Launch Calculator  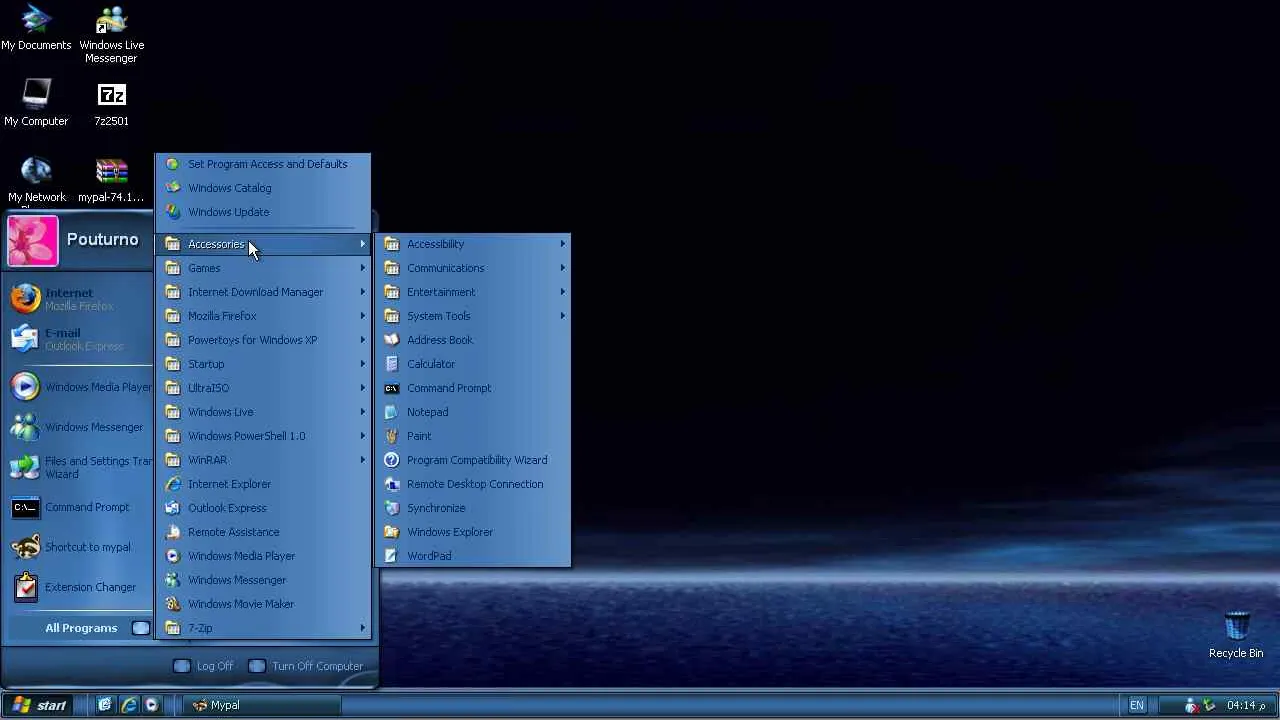pyautogui.click(x=473, y=364)
